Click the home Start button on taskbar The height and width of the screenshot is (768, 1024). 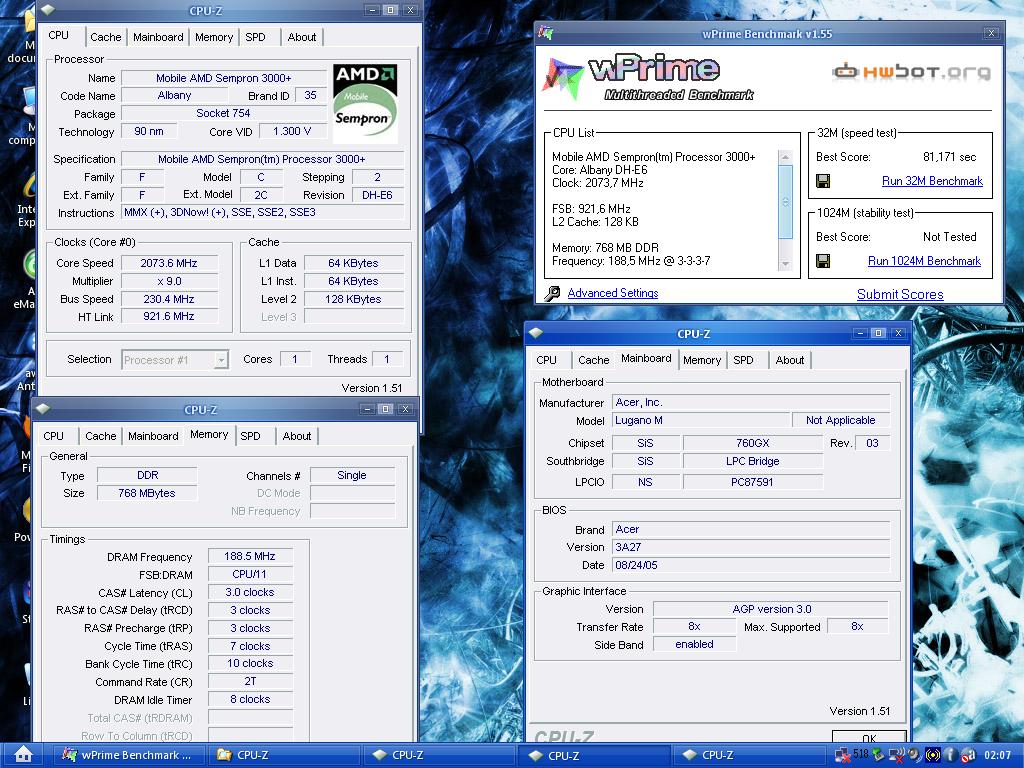pos(24,754)
